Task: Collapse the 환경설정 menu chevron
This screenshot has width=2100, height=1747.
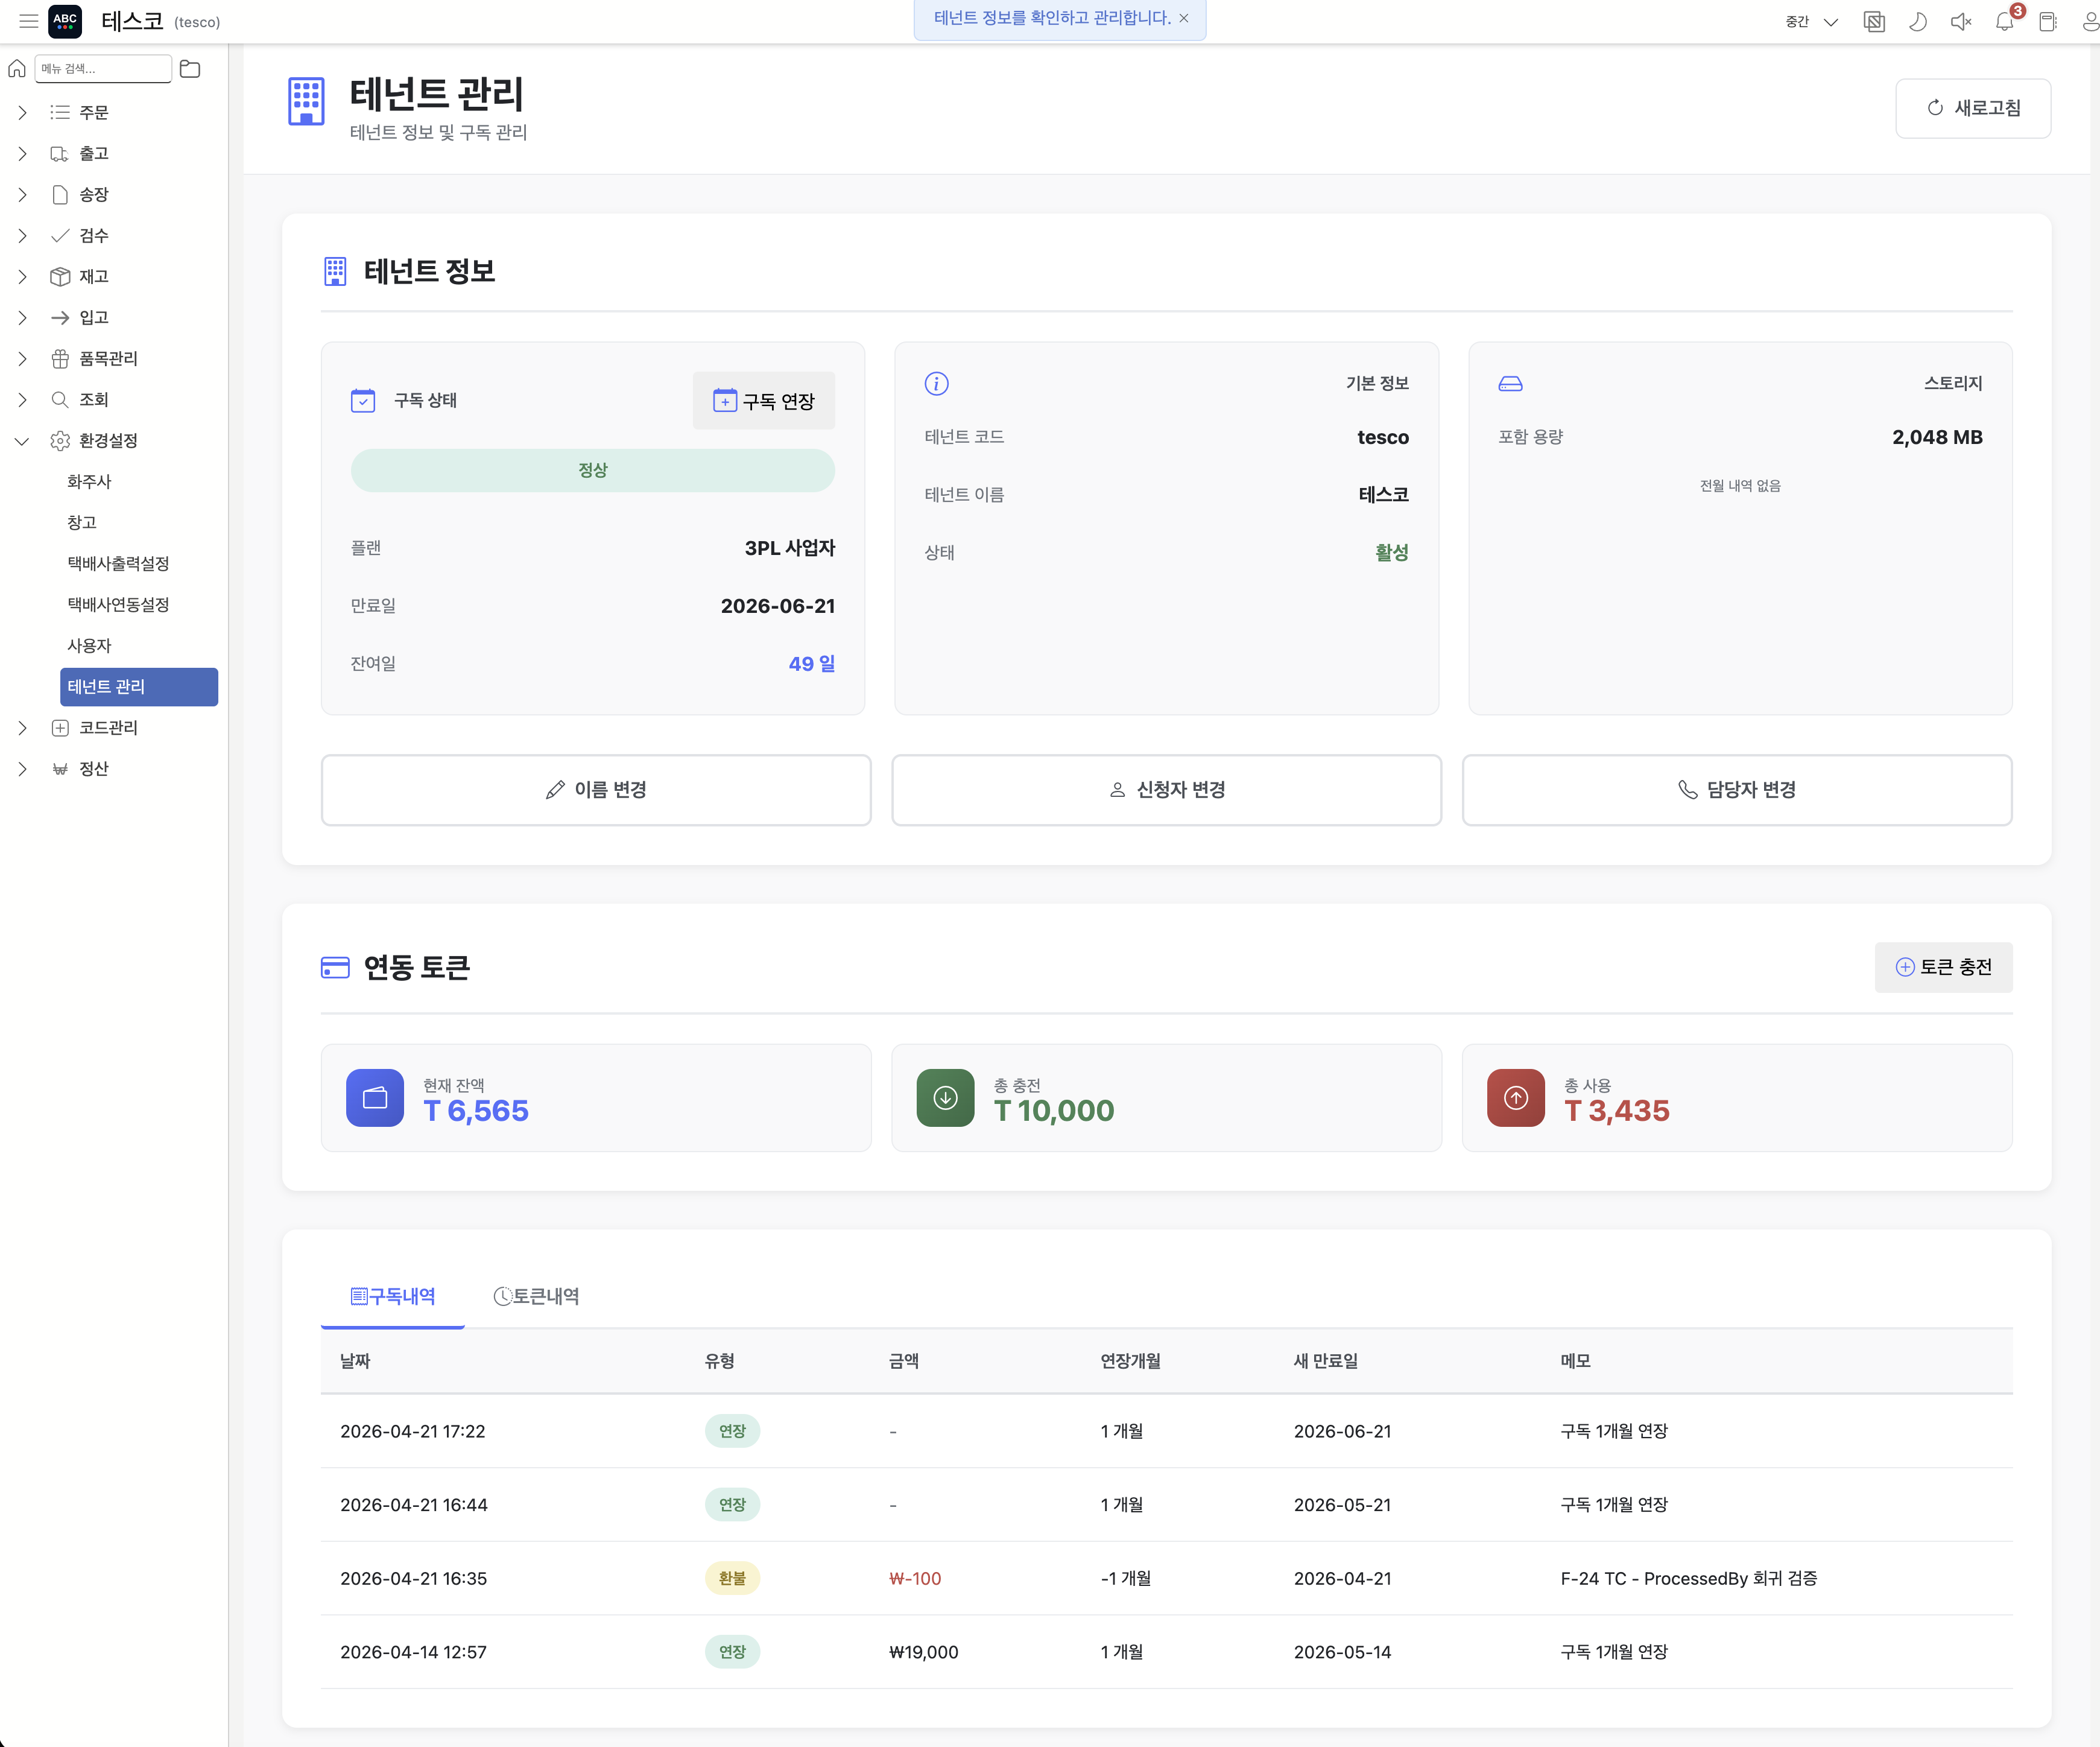Action: 22,441
